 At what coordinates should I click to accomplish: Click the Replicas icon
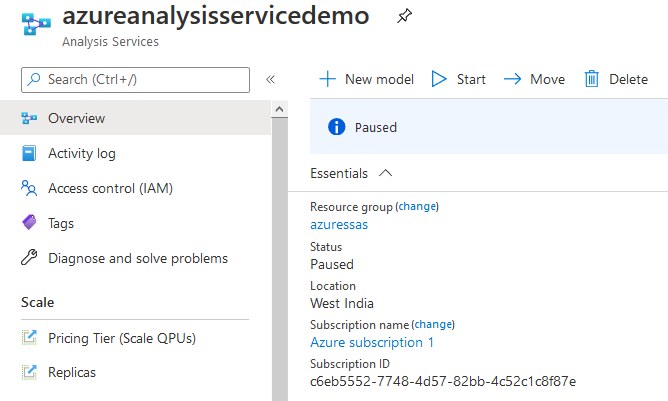tap(29, 372)
